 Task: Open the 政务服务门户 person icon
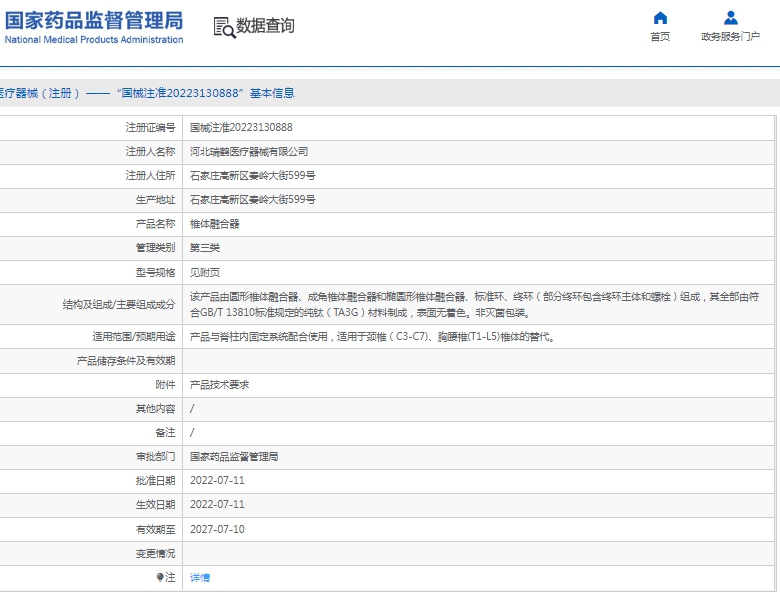pyautogui.click(x=730, y=18)
